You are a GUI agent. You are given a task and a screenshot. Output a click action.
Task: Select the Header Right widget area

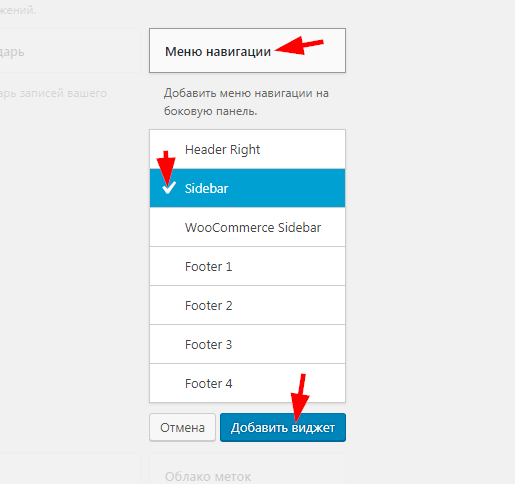click(247, 149)
